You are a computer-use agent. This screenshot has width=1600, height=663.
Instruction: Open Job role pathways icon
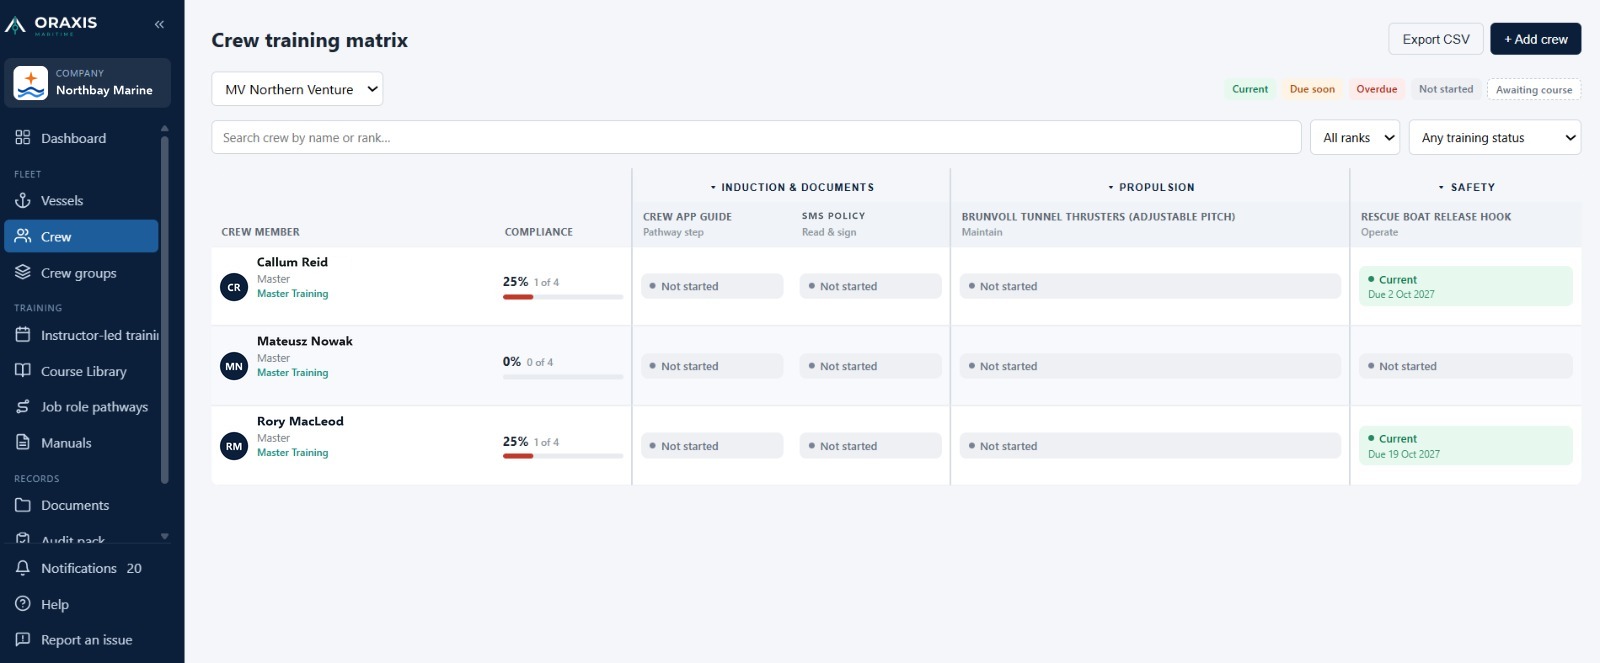tap(23, 407)
